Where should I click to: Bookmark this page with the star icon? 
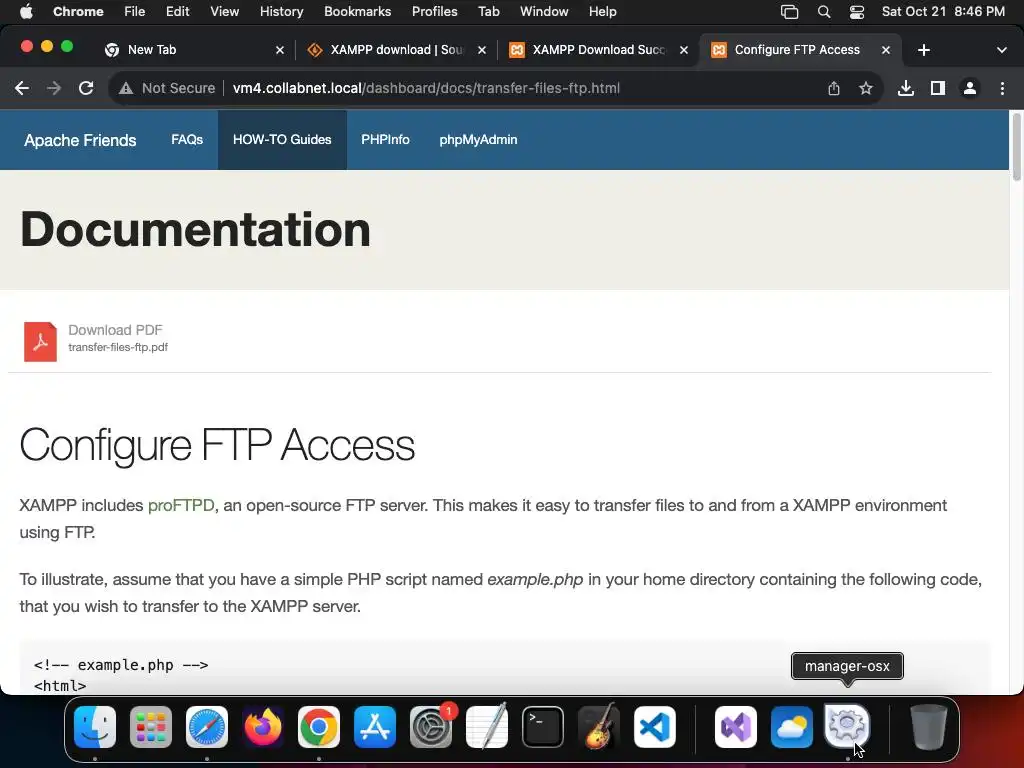pyautogui.click(x=866, y=88)
